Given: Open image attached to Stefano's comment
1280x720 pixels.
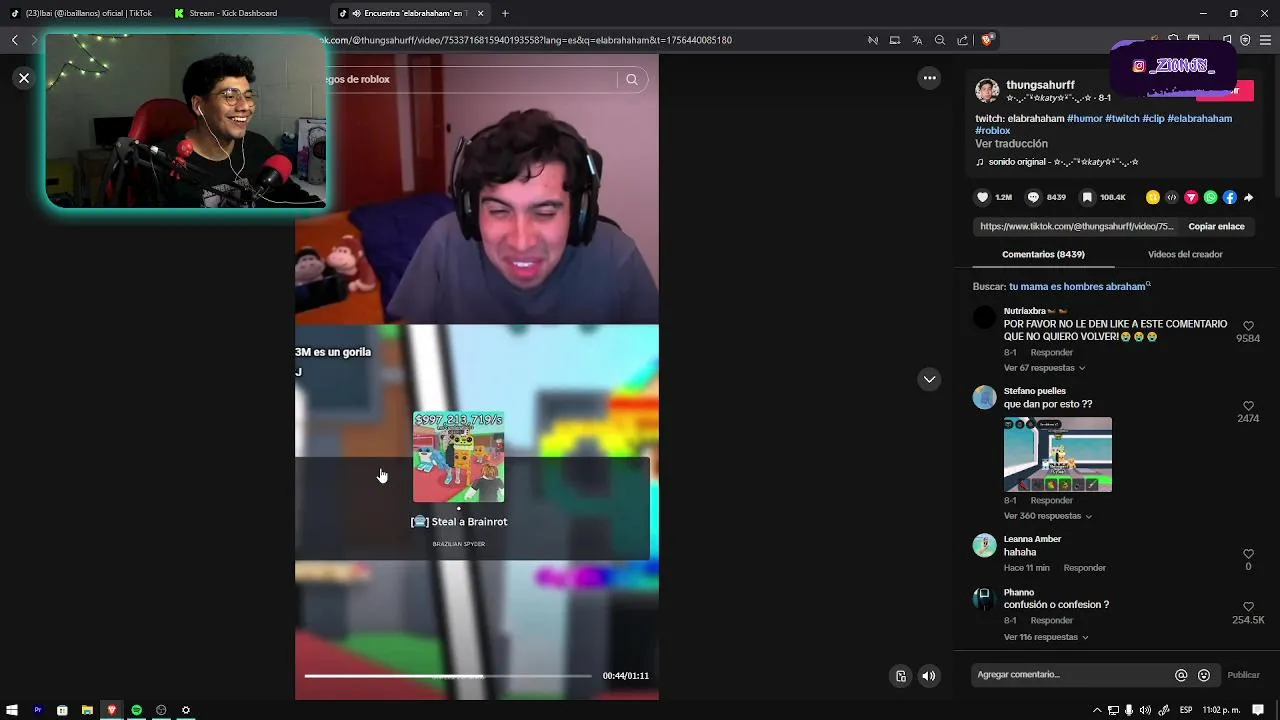Looking at the screenshot, I should click(1058, 455).
